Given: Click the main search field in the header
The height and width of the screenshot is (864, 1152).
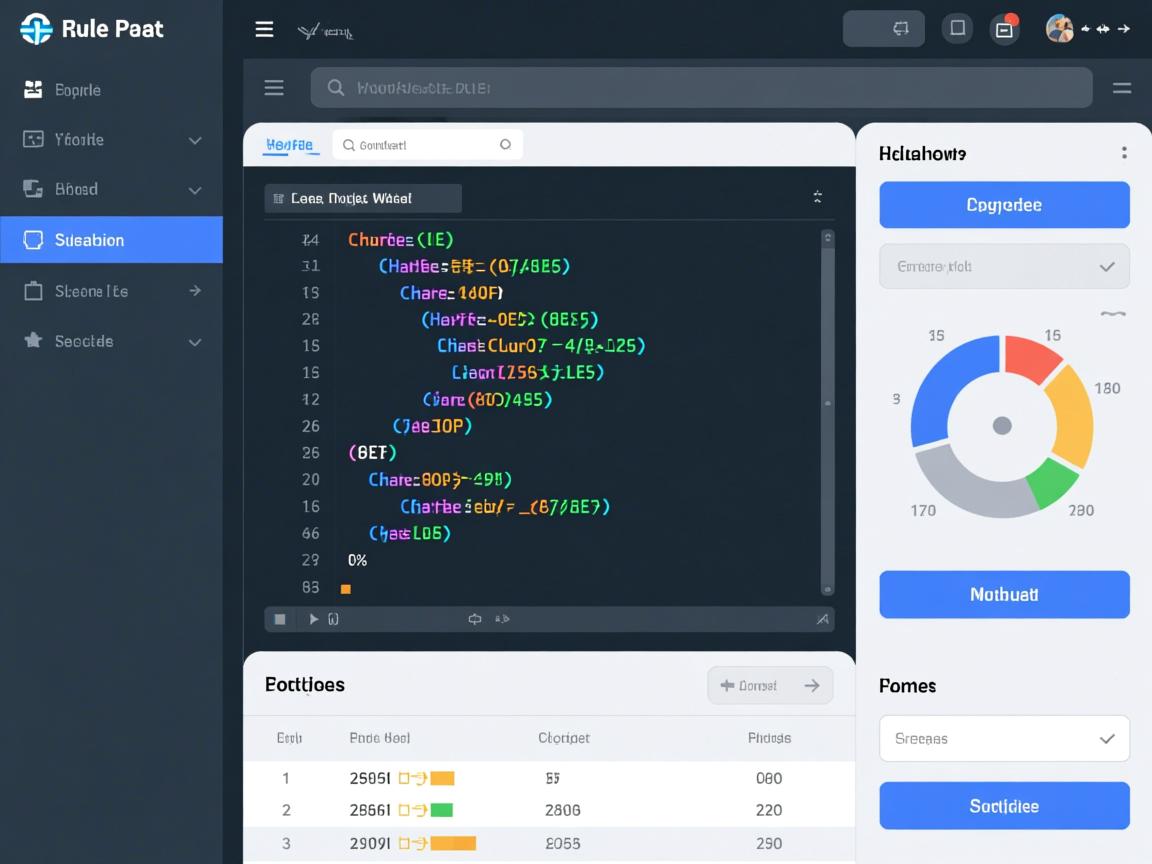Looking at the screenshot, I should pyautogui.click(x=700, y=88).
